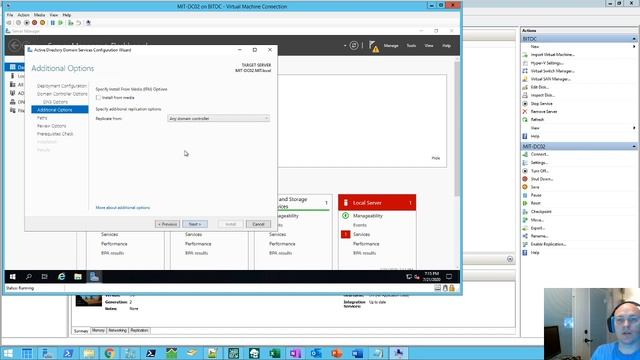
Task: Open the Help menu in VM Connection
Action: [67, 15]
